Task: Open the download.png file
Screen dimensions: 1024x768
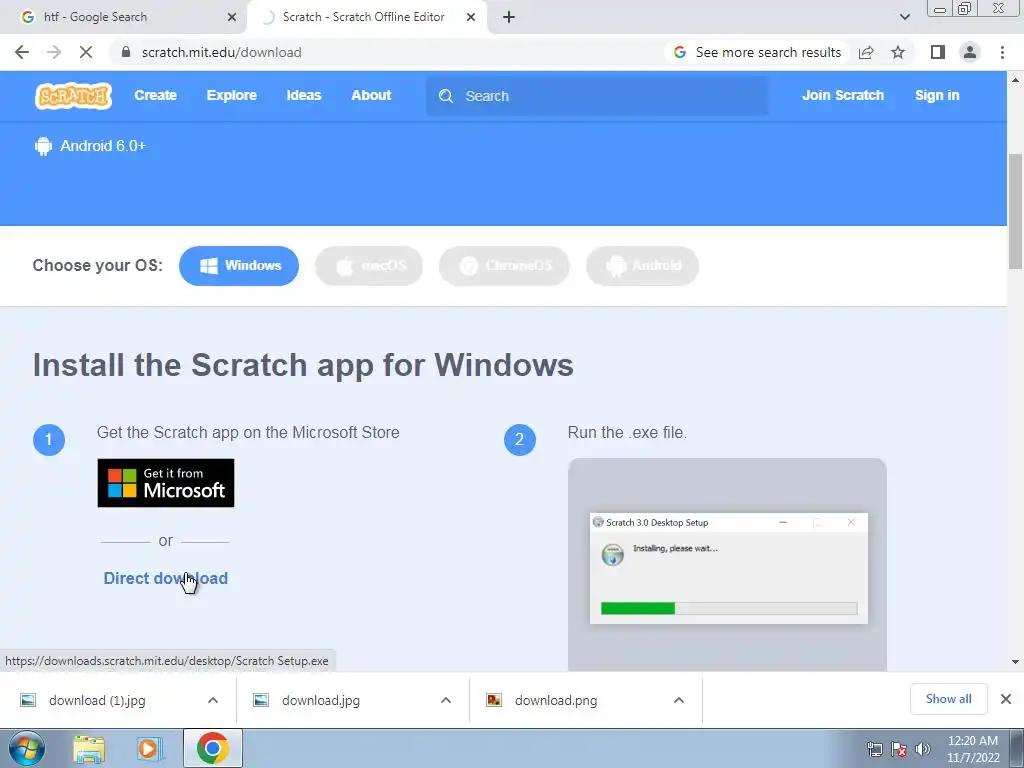Action: [556, 700]
